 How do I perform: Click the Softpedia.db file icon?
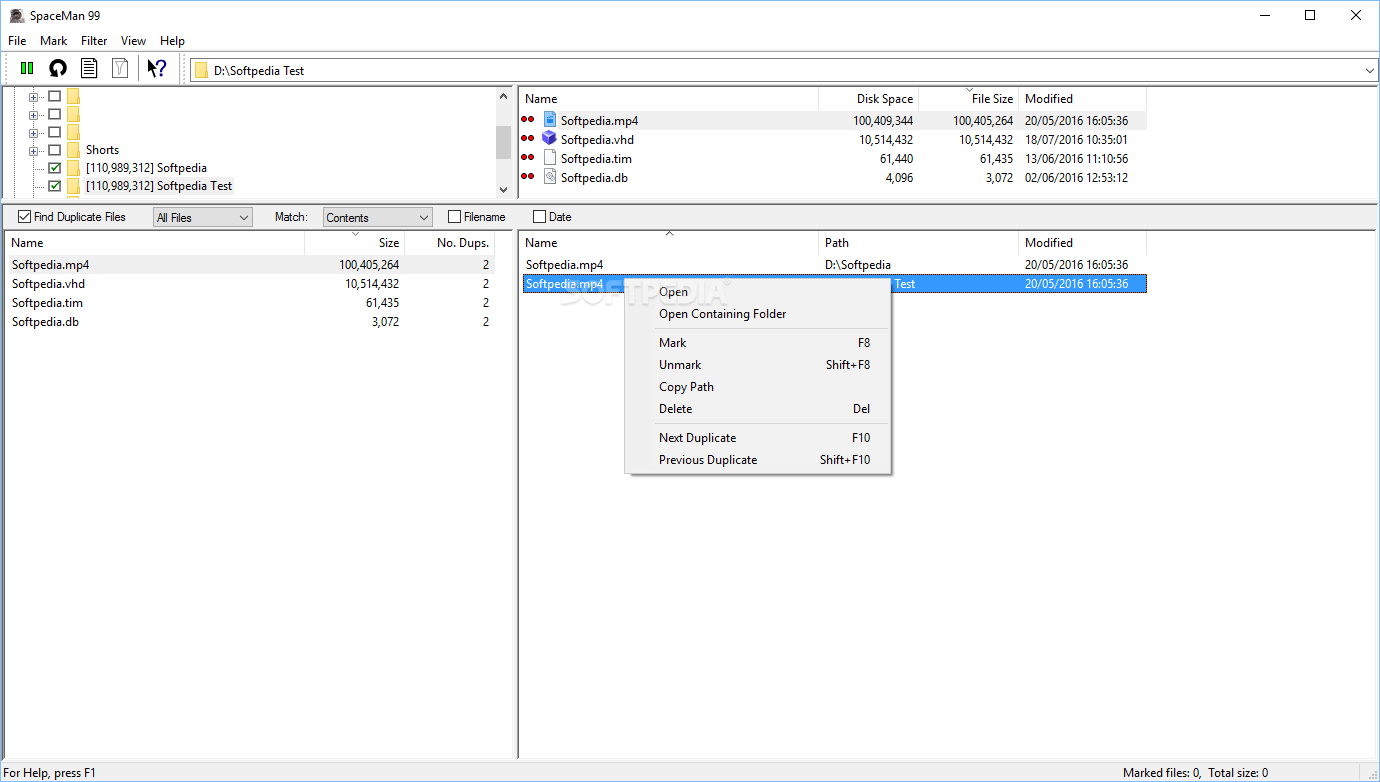(549, 177)
